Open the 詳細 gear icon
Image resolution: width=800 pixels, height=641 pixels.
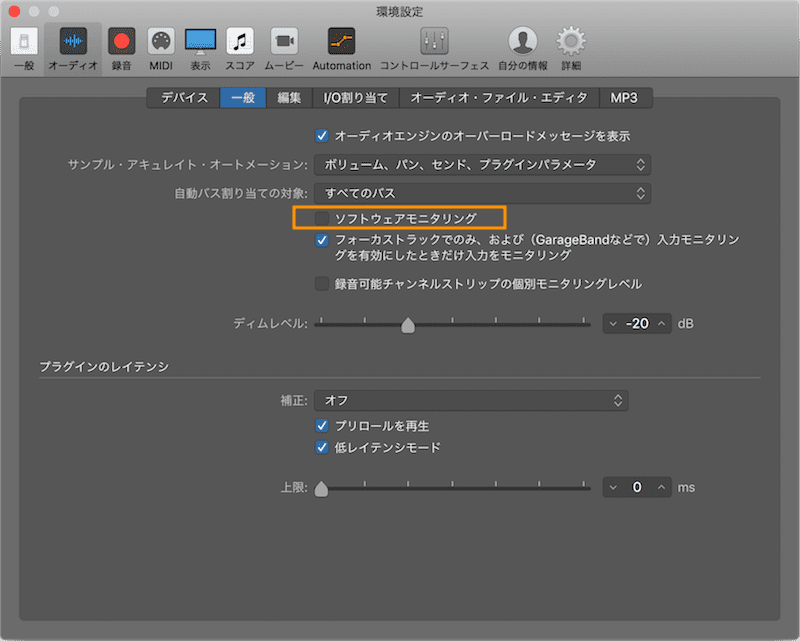point(571,41)
